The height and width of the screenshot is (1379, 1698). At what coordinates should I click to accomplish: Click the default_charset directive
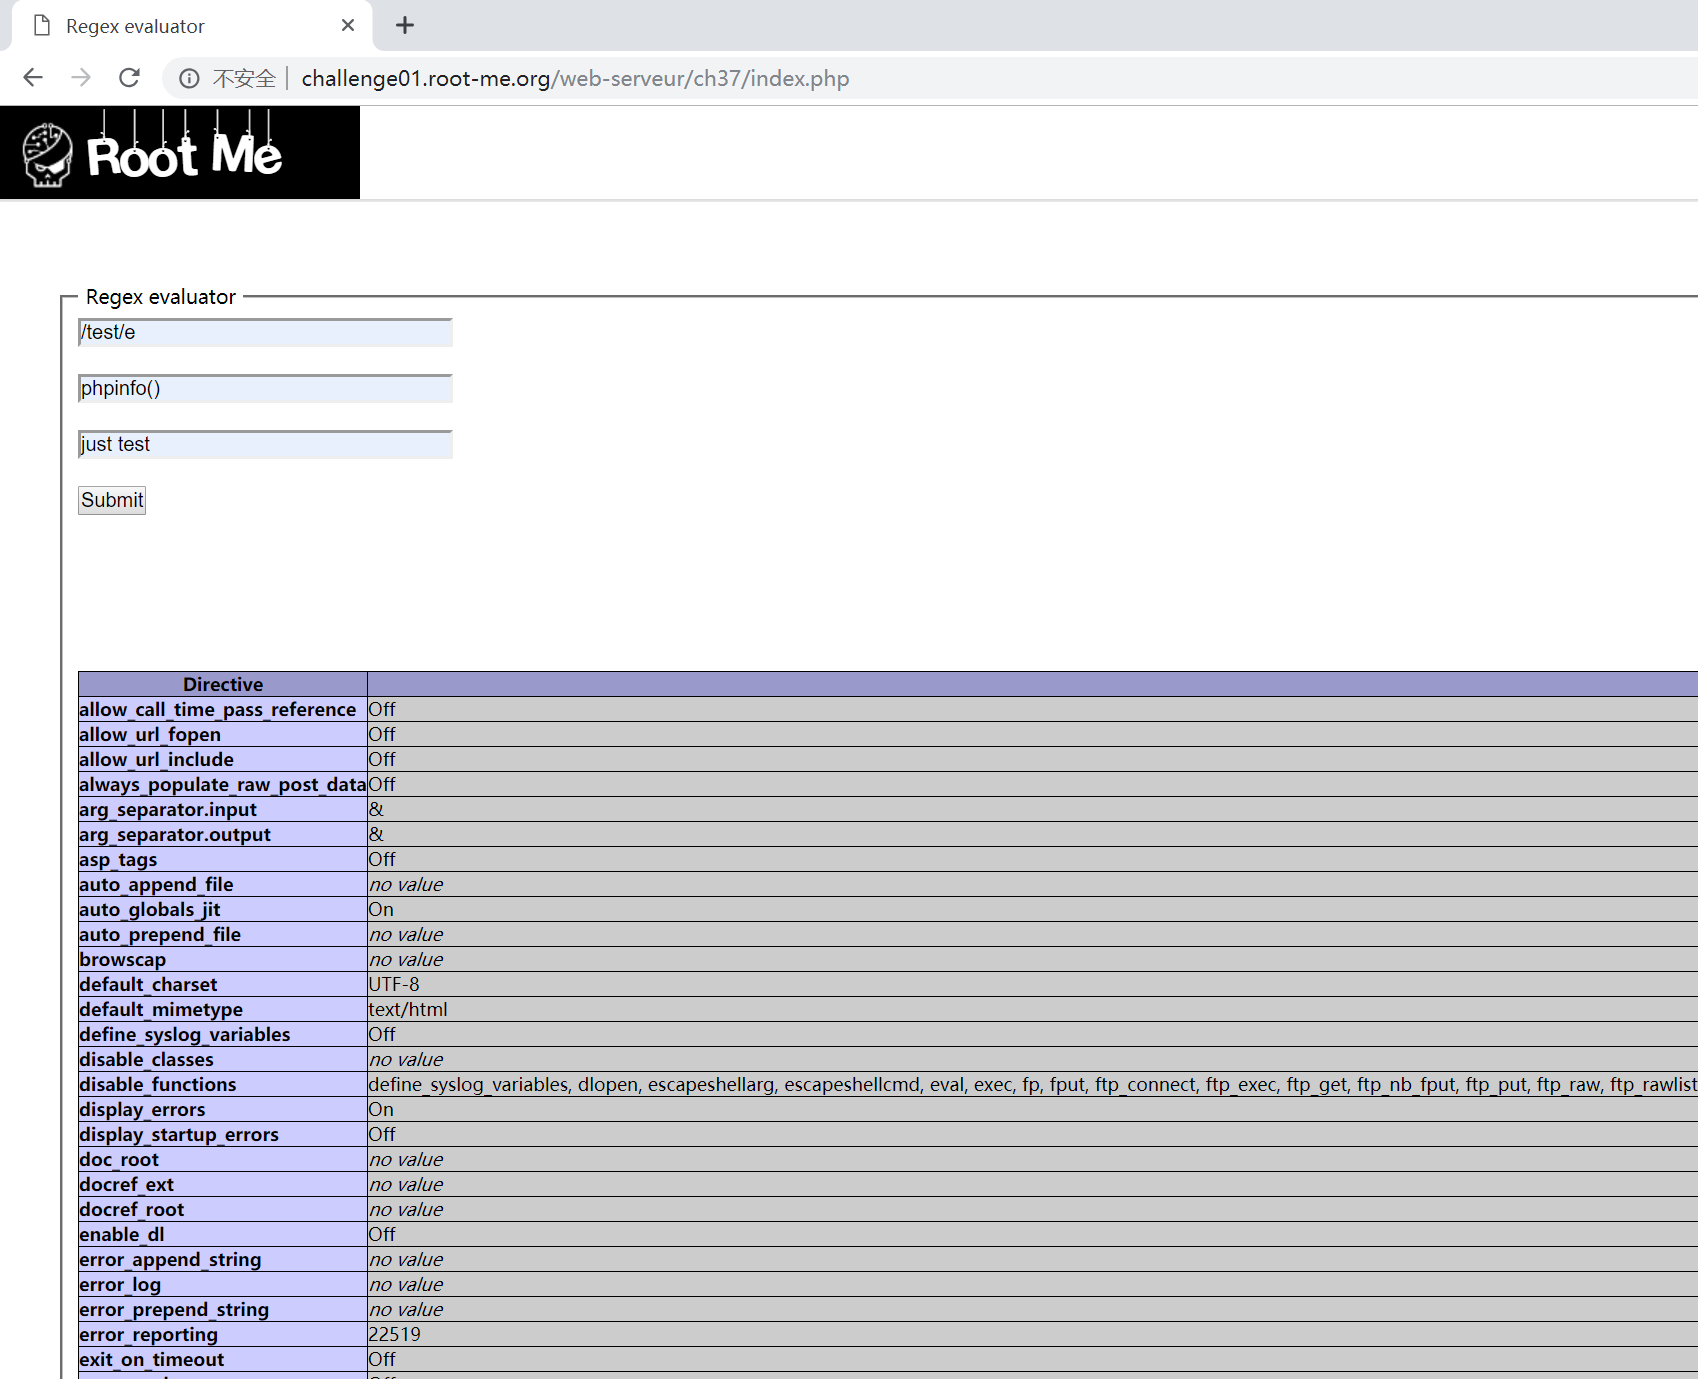point(148,984)
